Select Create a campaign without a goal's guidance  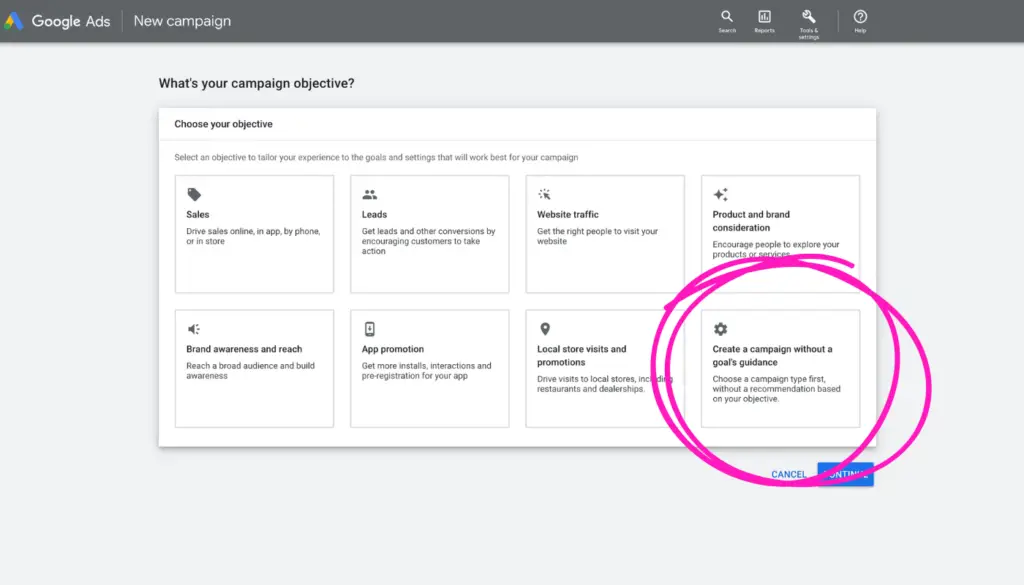click(780, 369)
